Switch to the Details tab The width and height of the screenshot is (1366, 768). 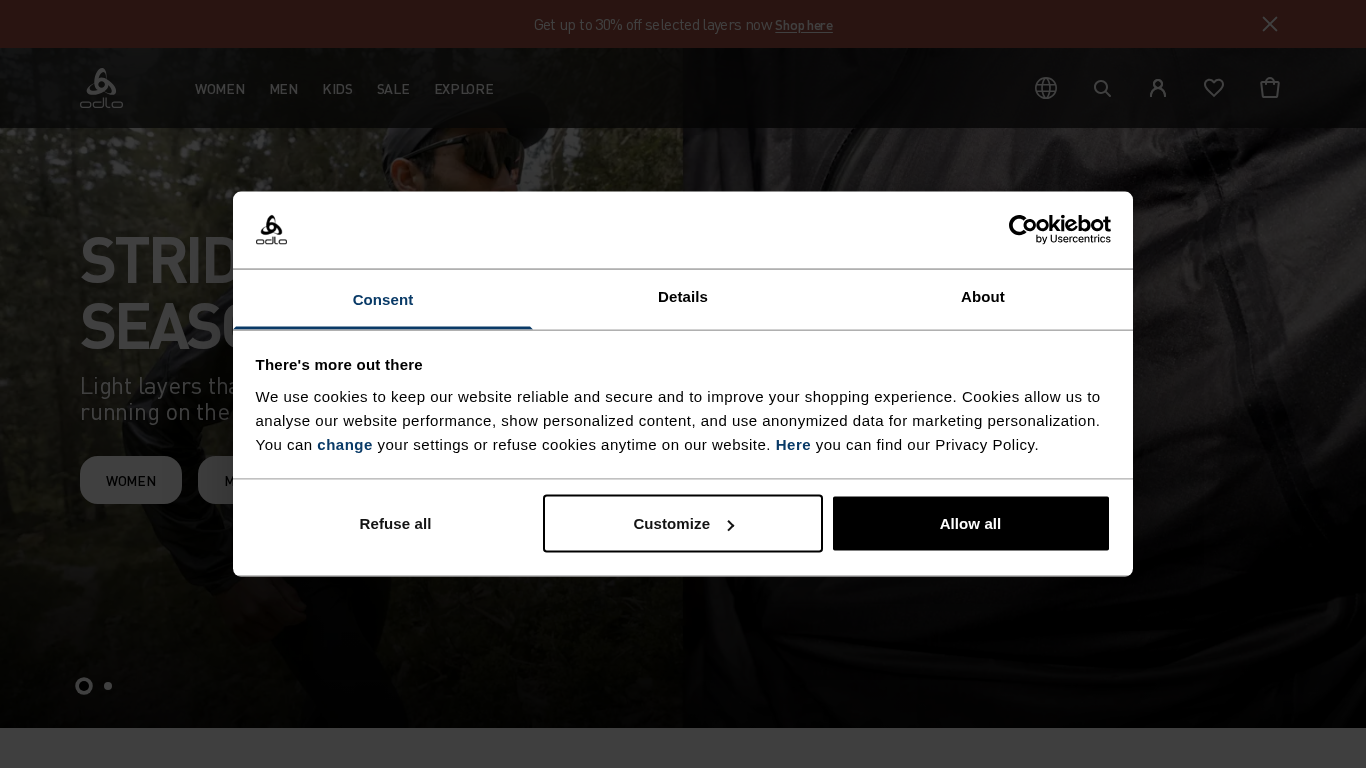tap(683, 297)
